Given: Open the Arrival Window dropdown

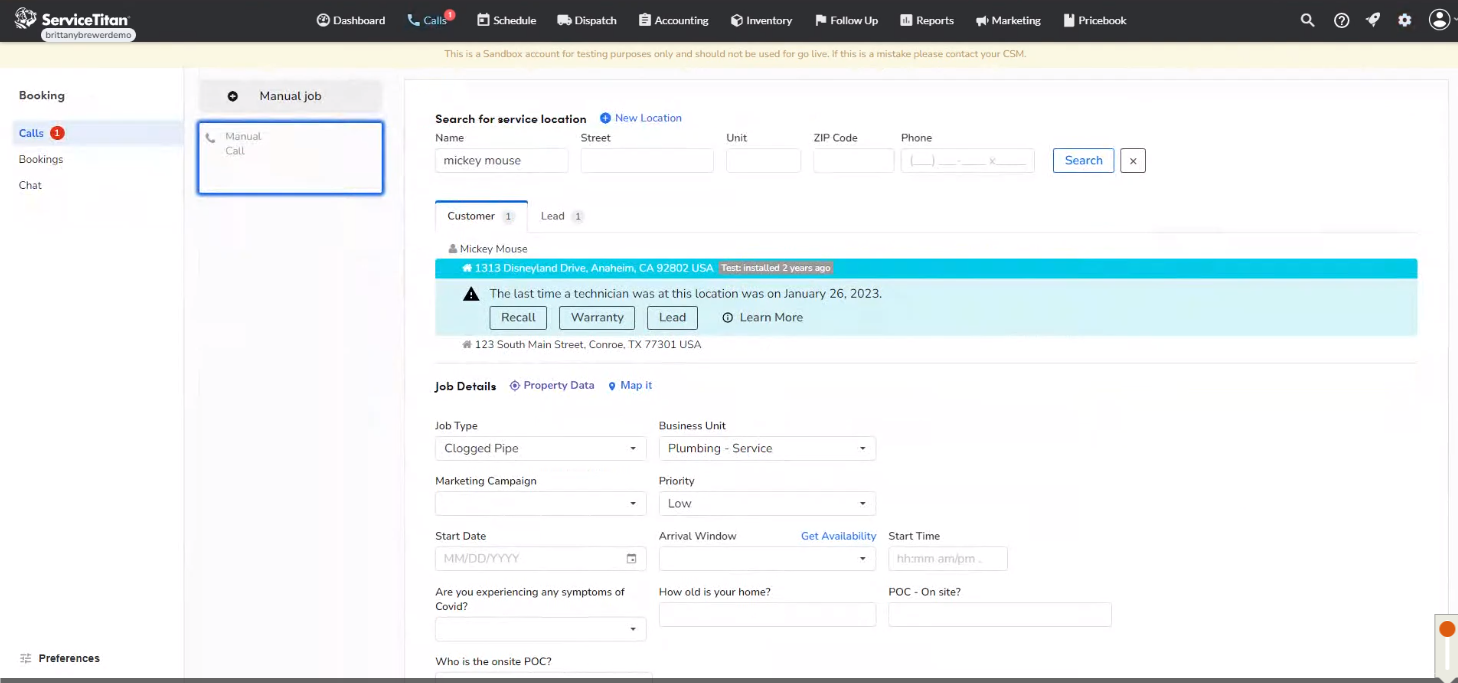Looking at the screenshot, I should (x=766, y=558).
